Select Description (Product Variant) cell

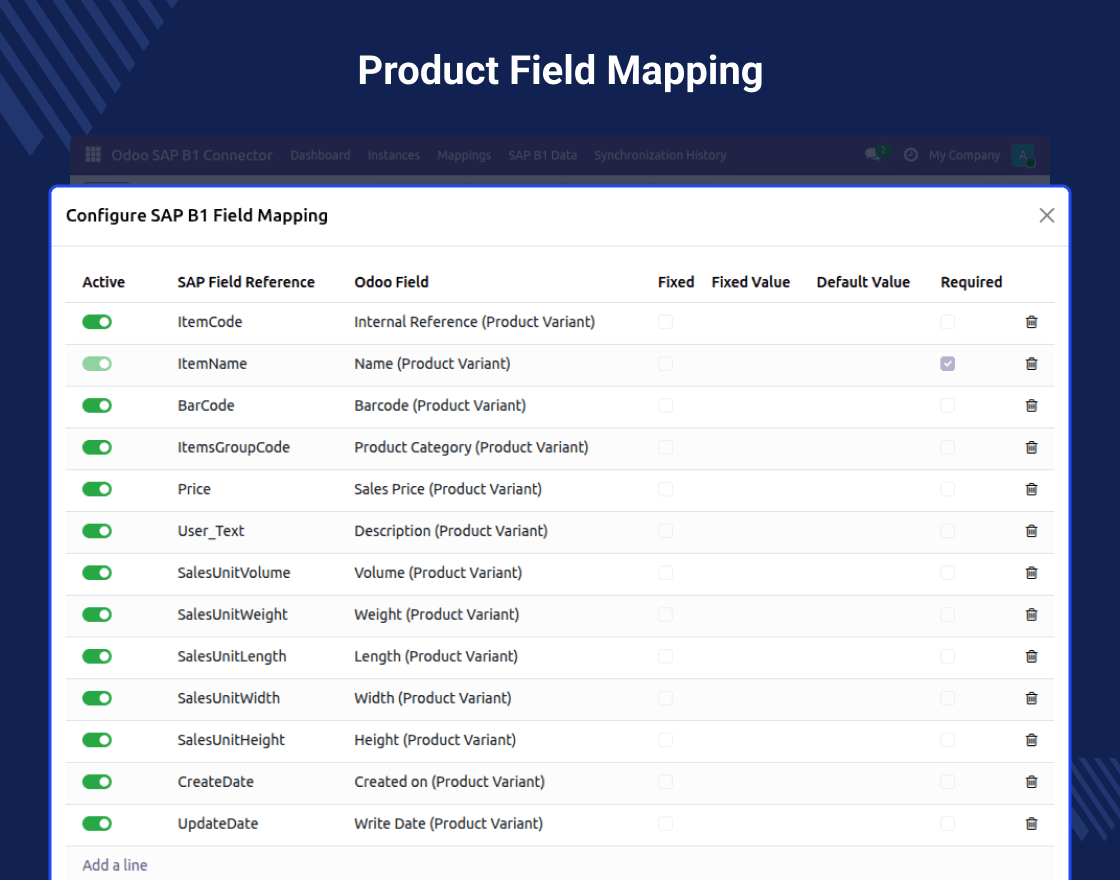pyautogui.click(x=451, y=531)
